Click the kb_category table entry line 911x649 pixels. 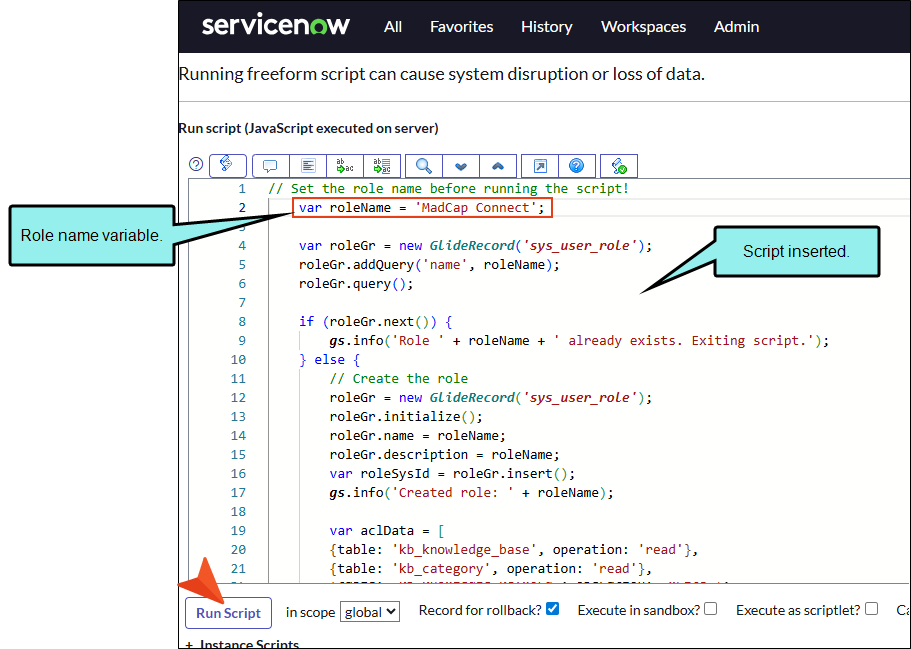click(x=490, y=569)
